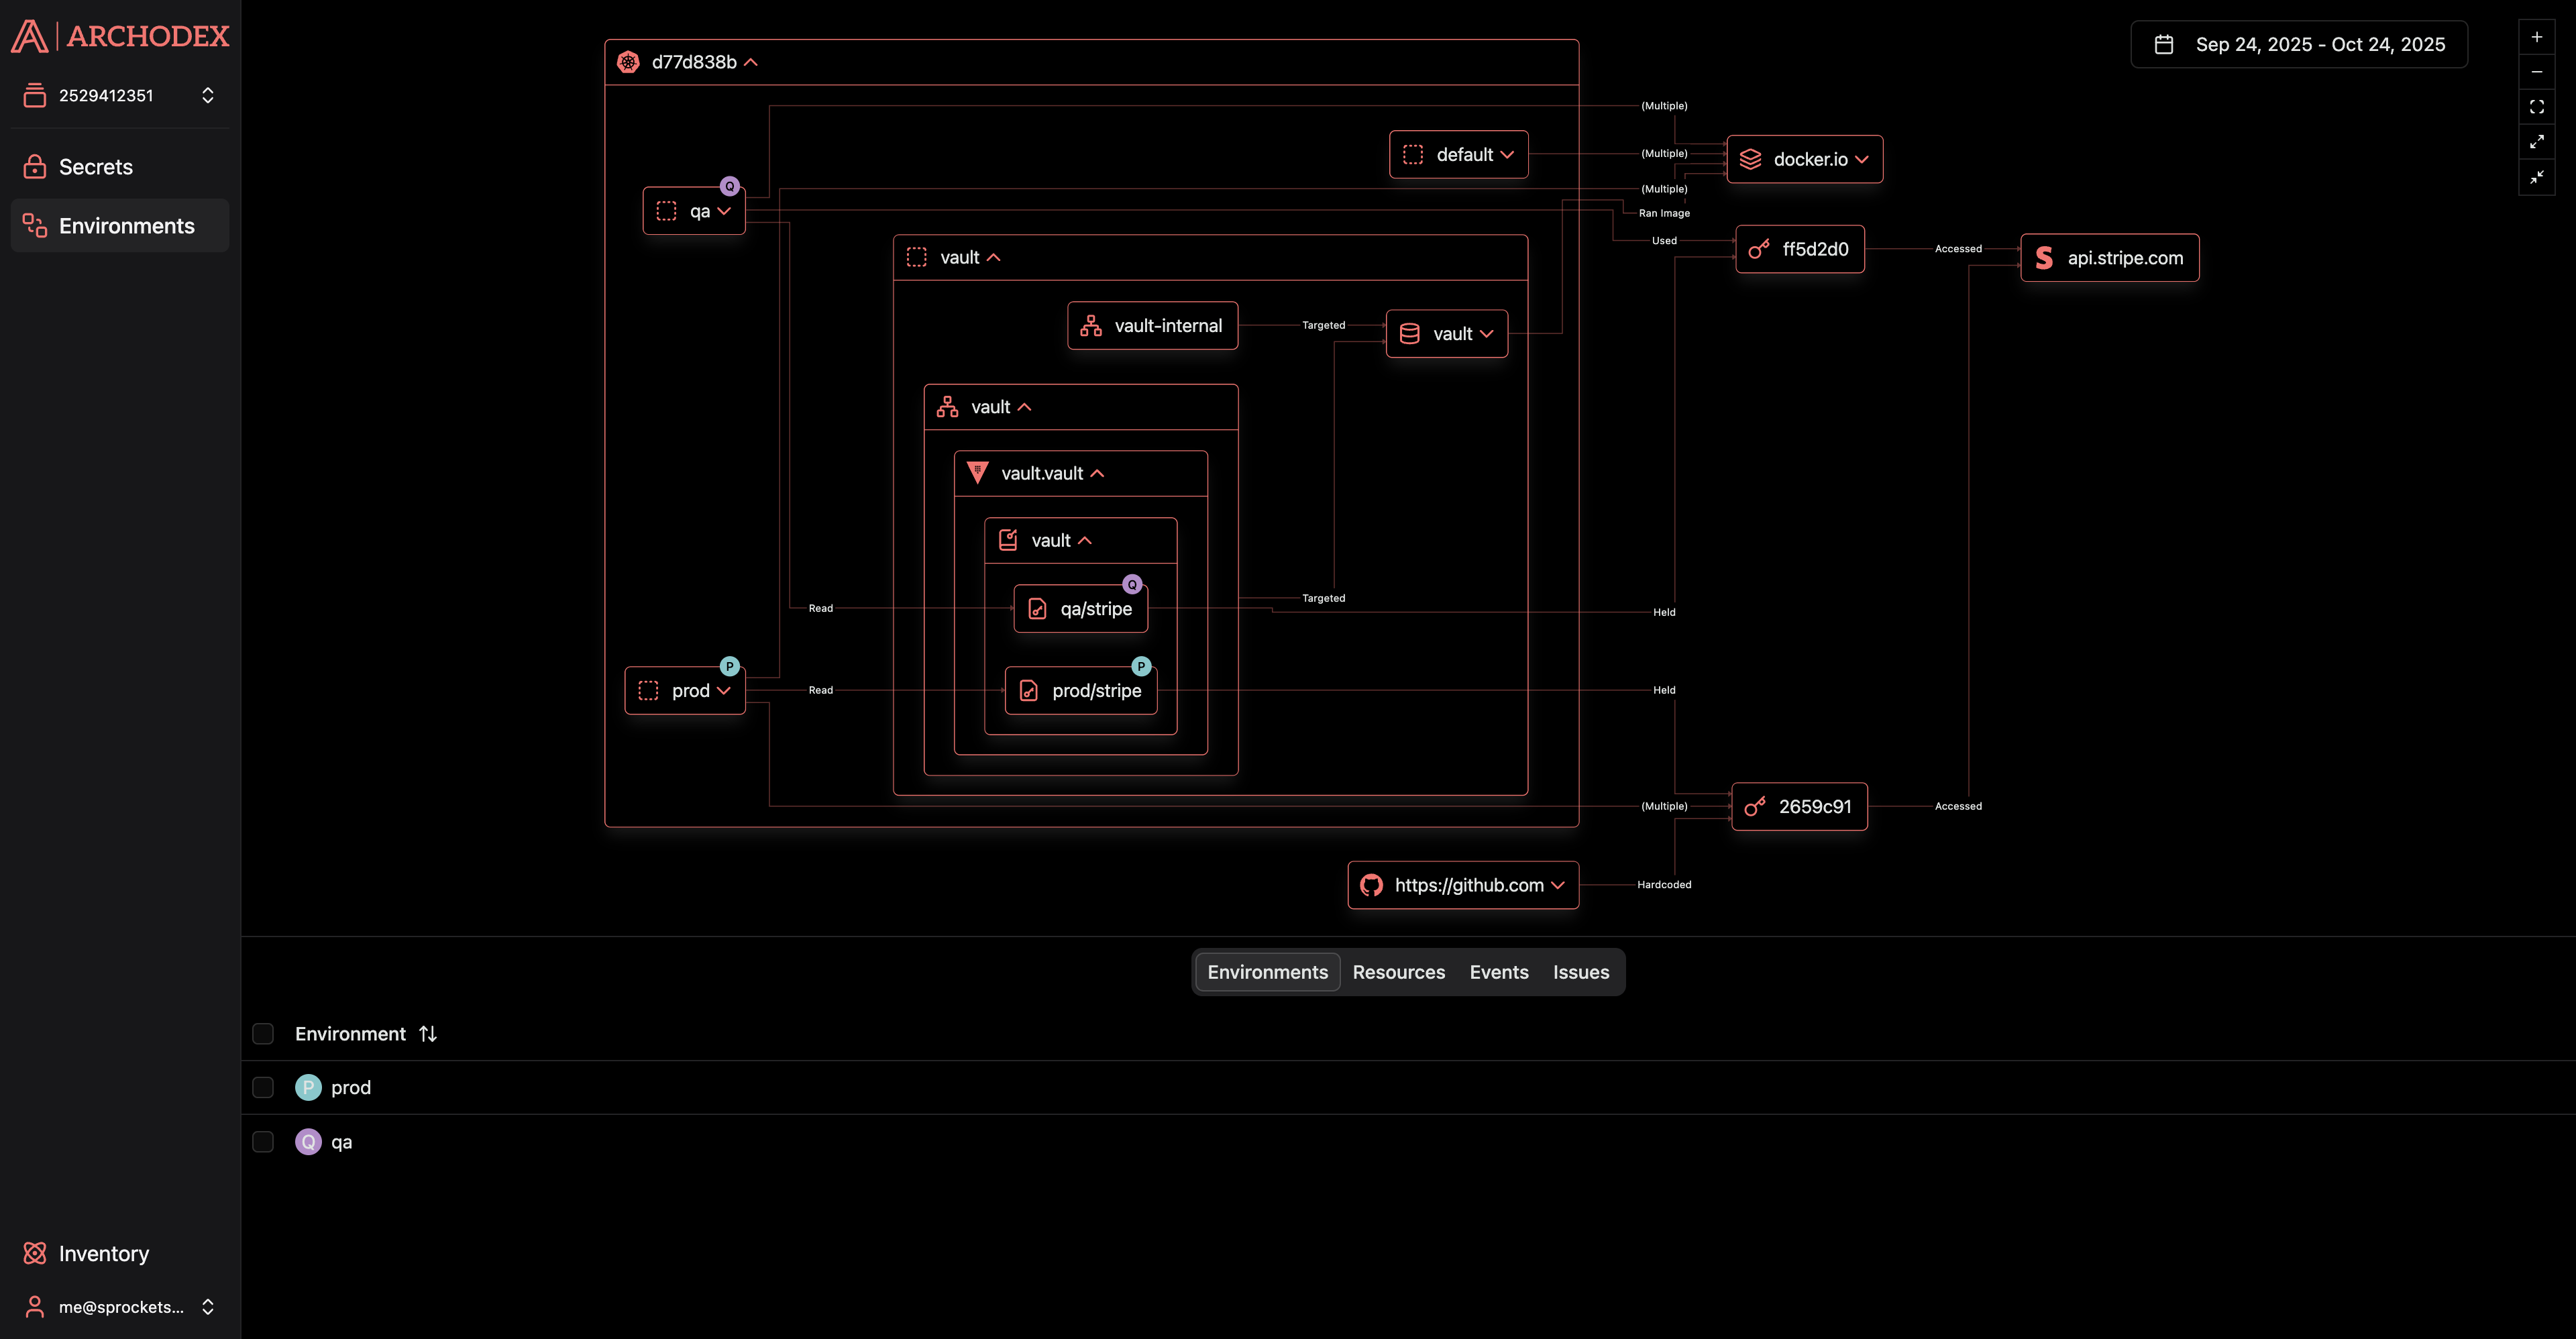Click the GitHub icon on the https://github.com node
2576x1339 pixels.
1371,885
